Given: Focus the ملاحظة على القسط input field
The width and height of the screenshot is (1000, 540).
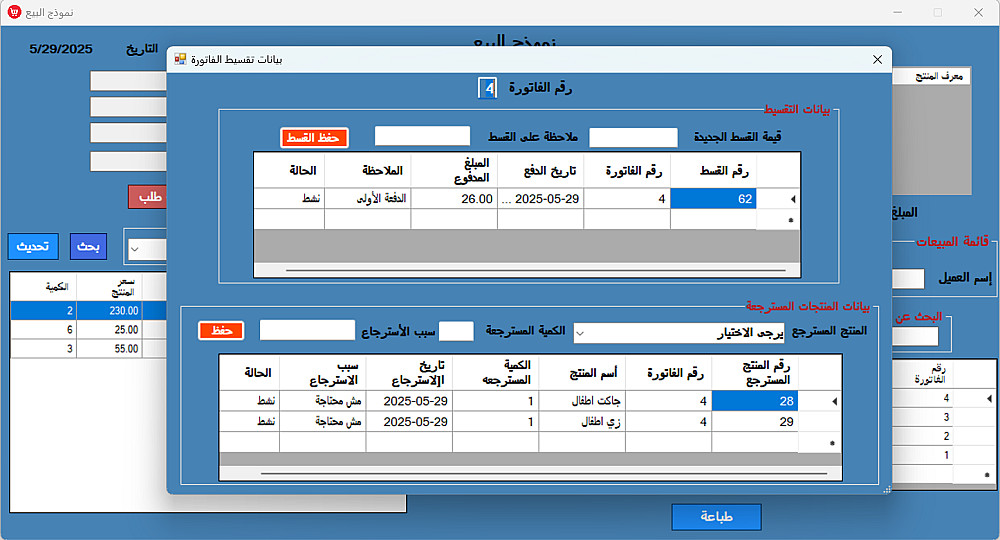Looking at the screenshot, I should (422, 136).
